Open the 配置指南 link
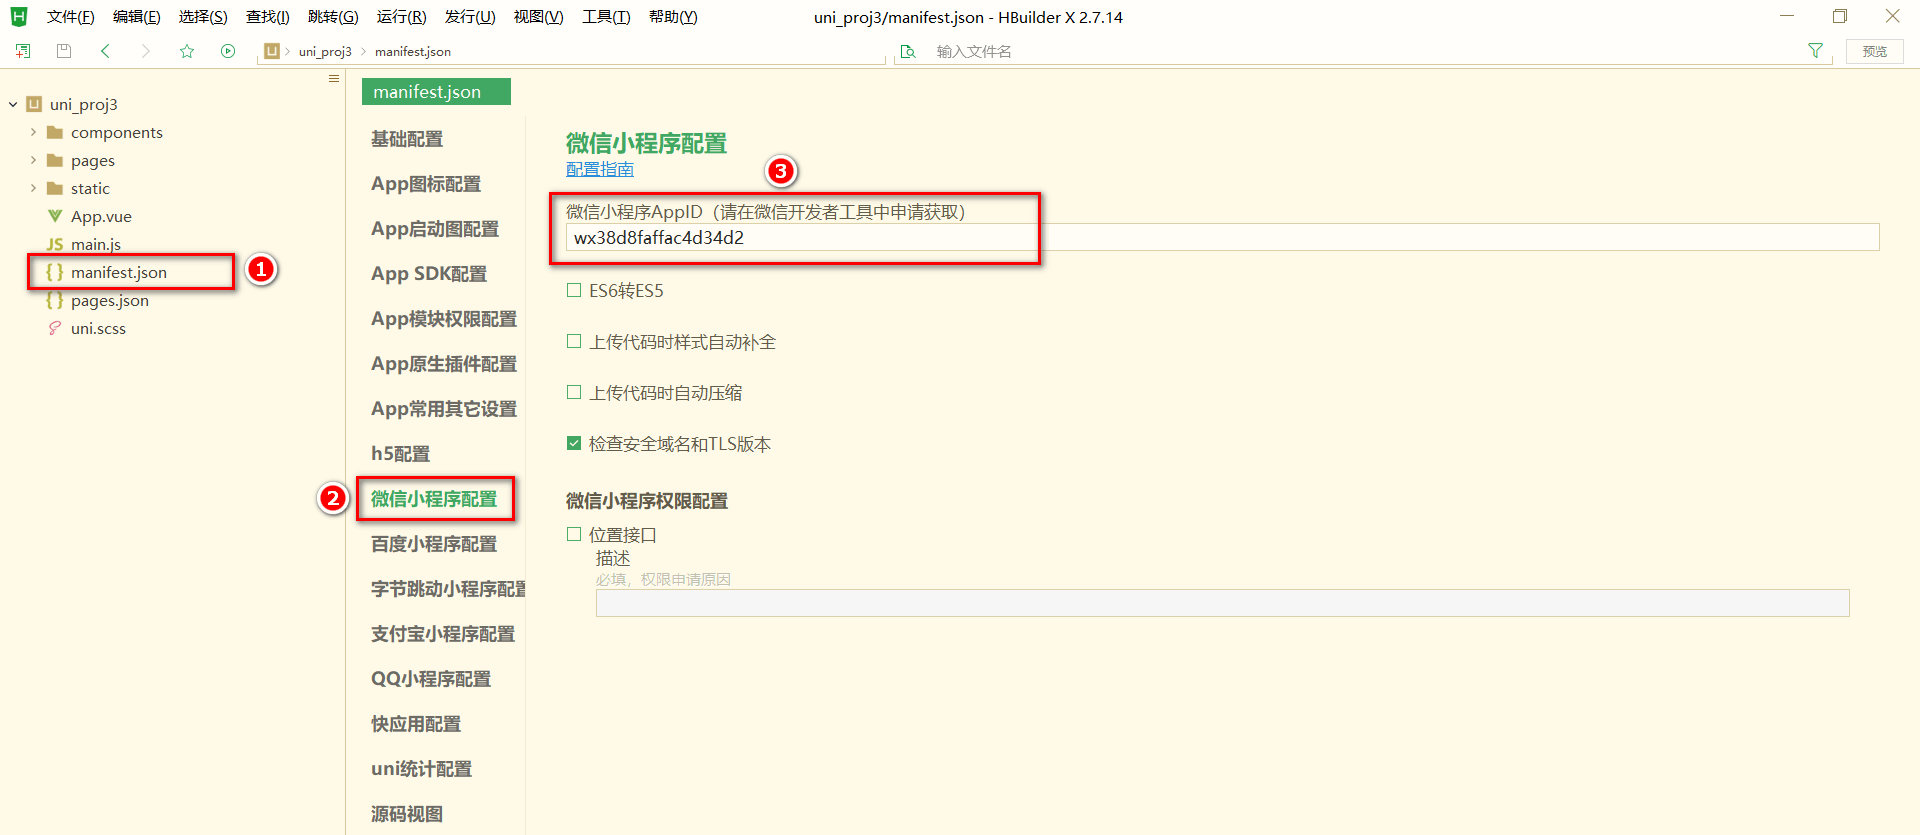Viewport: 1920px width, 835px height. point(600,169)
